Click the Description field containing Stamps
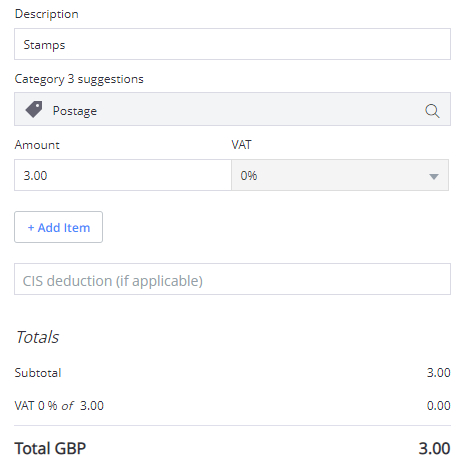Viewport: 464px width, 469px height. pyautogui.click(x=232, y=44)
